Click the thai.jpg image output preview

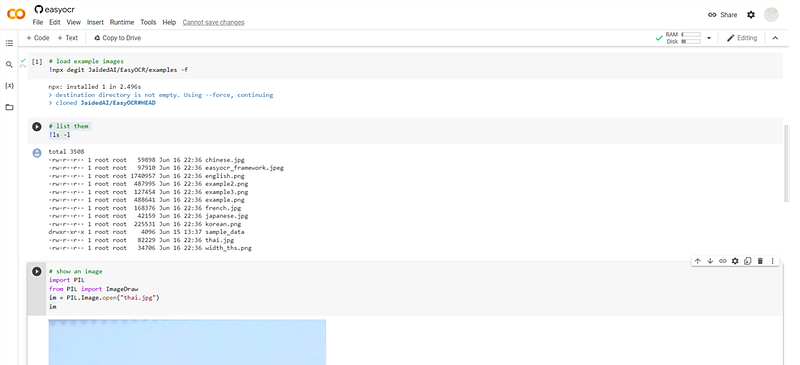[x=187, y=342]
